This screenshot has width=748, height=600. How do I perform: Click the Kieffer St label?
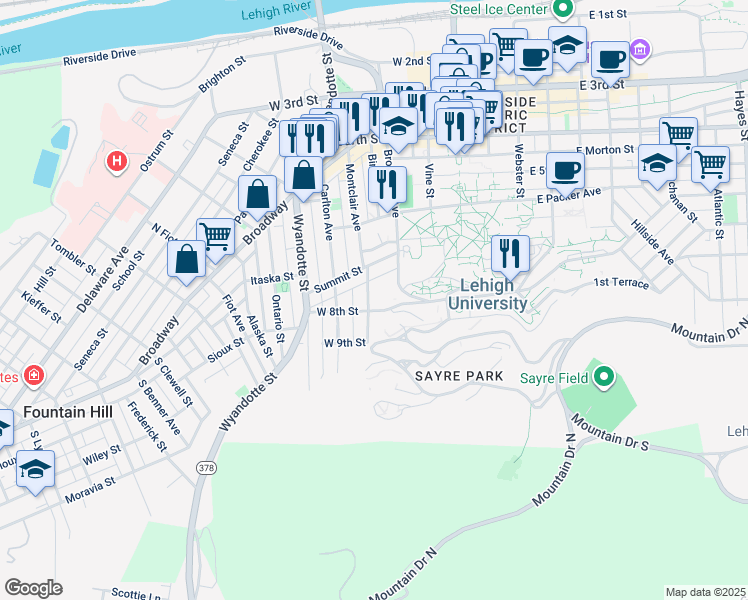pyautogui.click(x=41, y=308)
